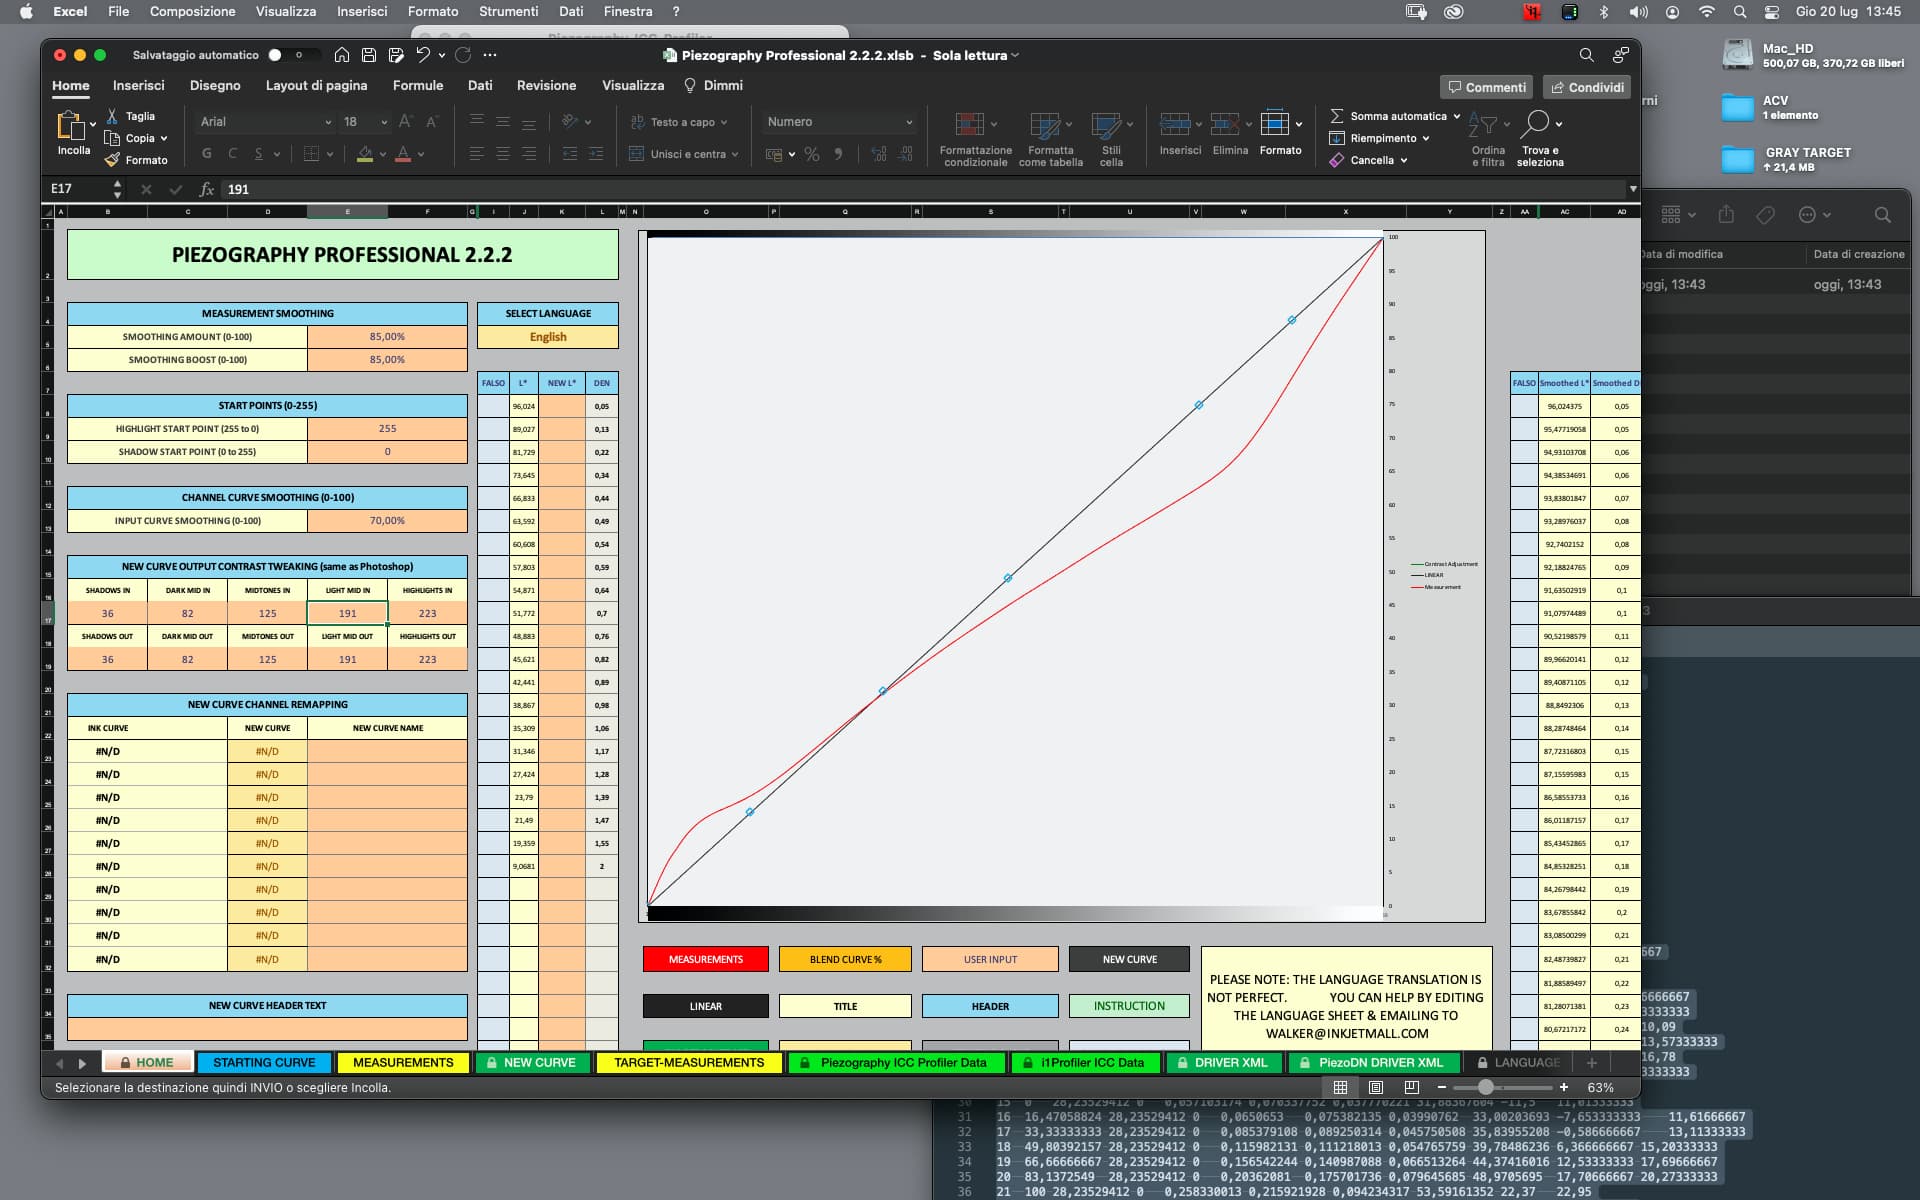
Task: Select normal grid view in status bar
Action: coord(1340,1087)
